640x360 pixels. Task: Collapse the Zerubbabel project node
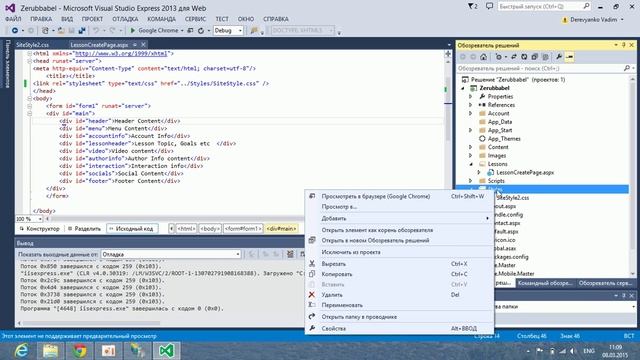click(463, 88)
